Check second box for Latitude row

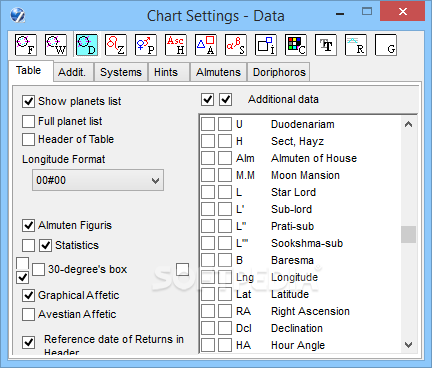tap(225, 294)
